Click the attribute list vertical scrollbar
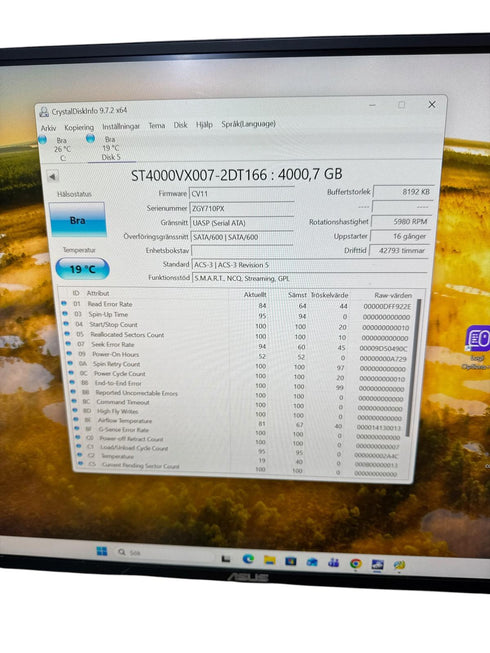490x653 pixels. (x=415, y=366)
